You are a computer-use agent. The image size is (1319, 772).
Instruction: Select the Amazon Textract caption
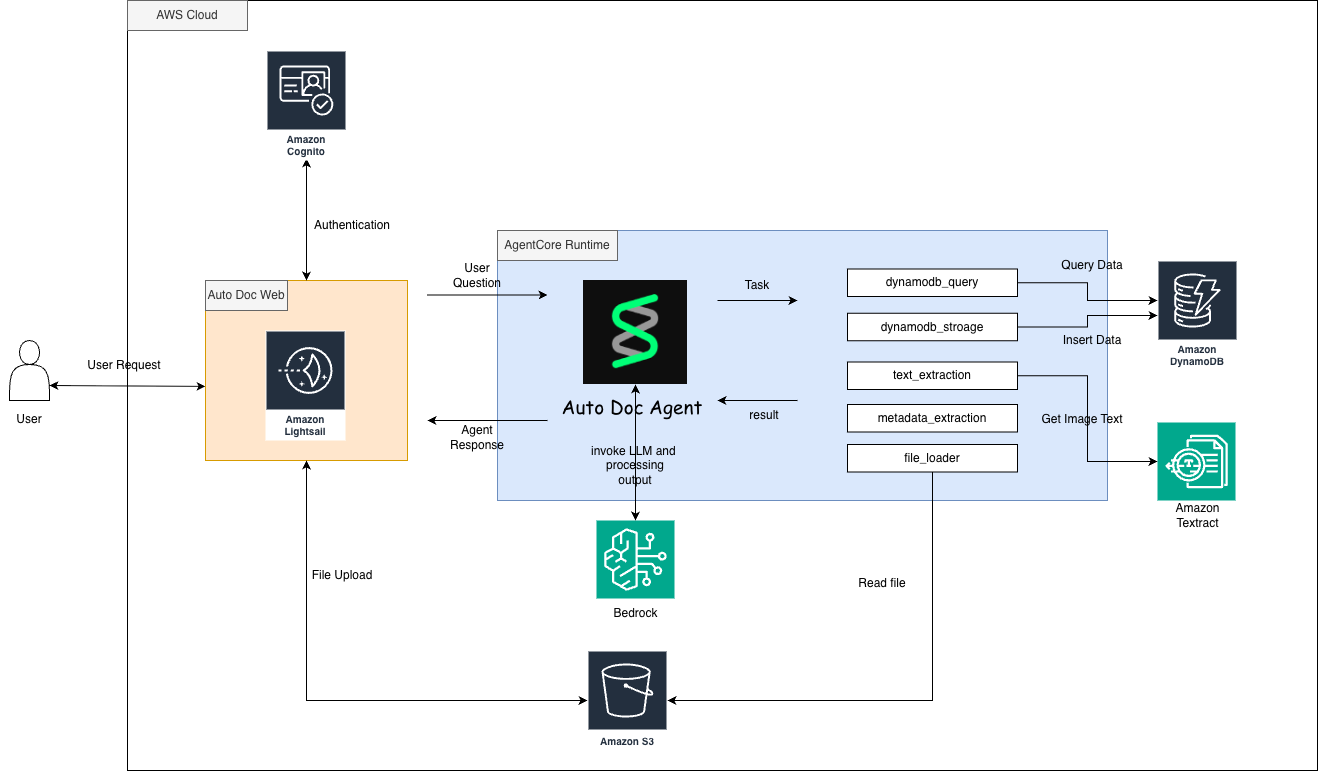point(1197,516)
